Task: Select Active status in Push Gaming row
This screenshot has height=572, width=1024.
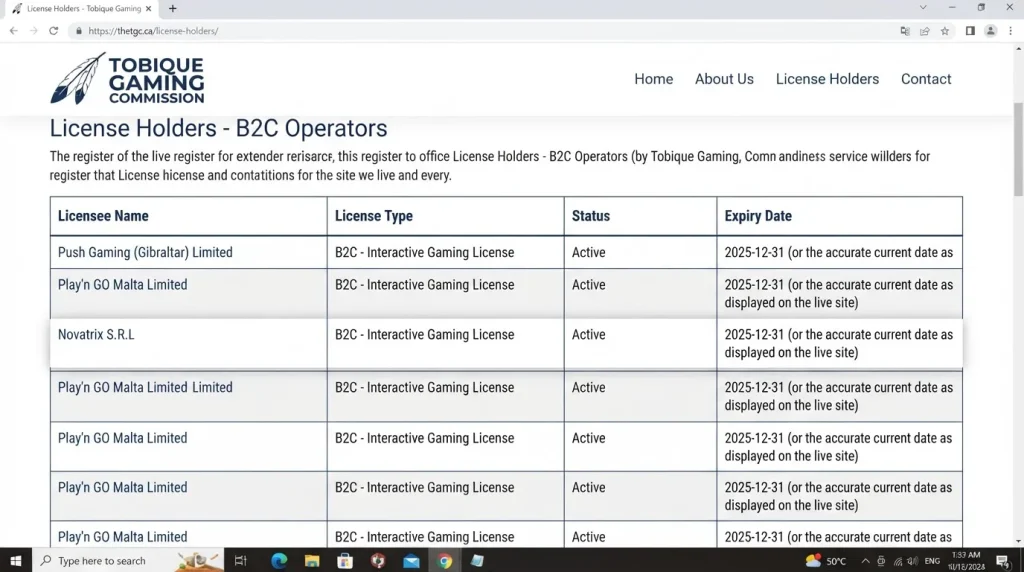Action: (x=588, y=253)
